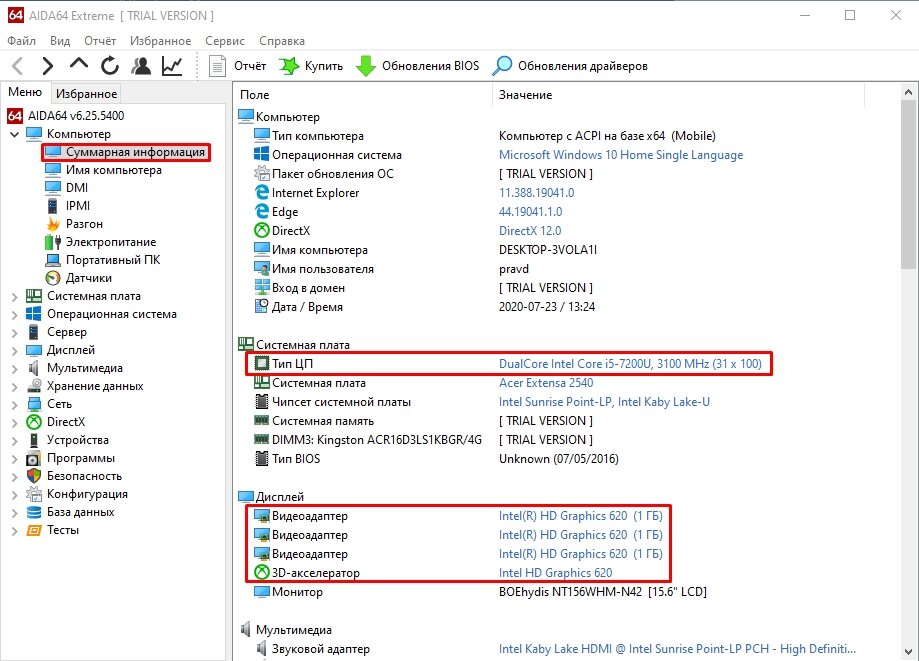Open 3D-акселератор Intel HD Graphics 620 link
919x661 pixels.
pyautogui.click(x=555, y=573)
